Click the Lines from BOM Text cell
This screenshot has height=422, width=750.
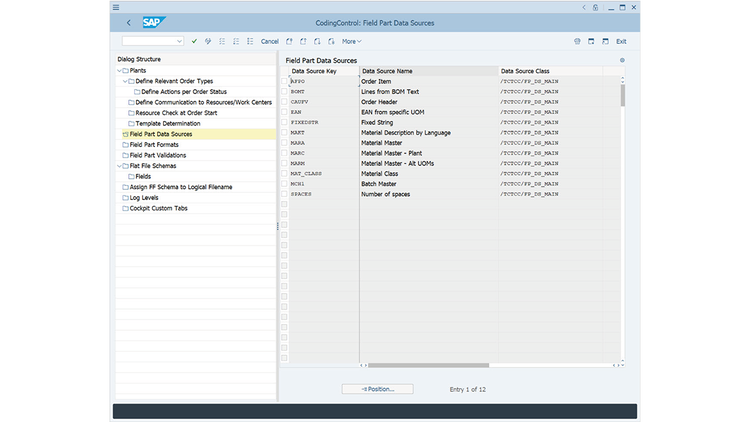pos(429,91)
